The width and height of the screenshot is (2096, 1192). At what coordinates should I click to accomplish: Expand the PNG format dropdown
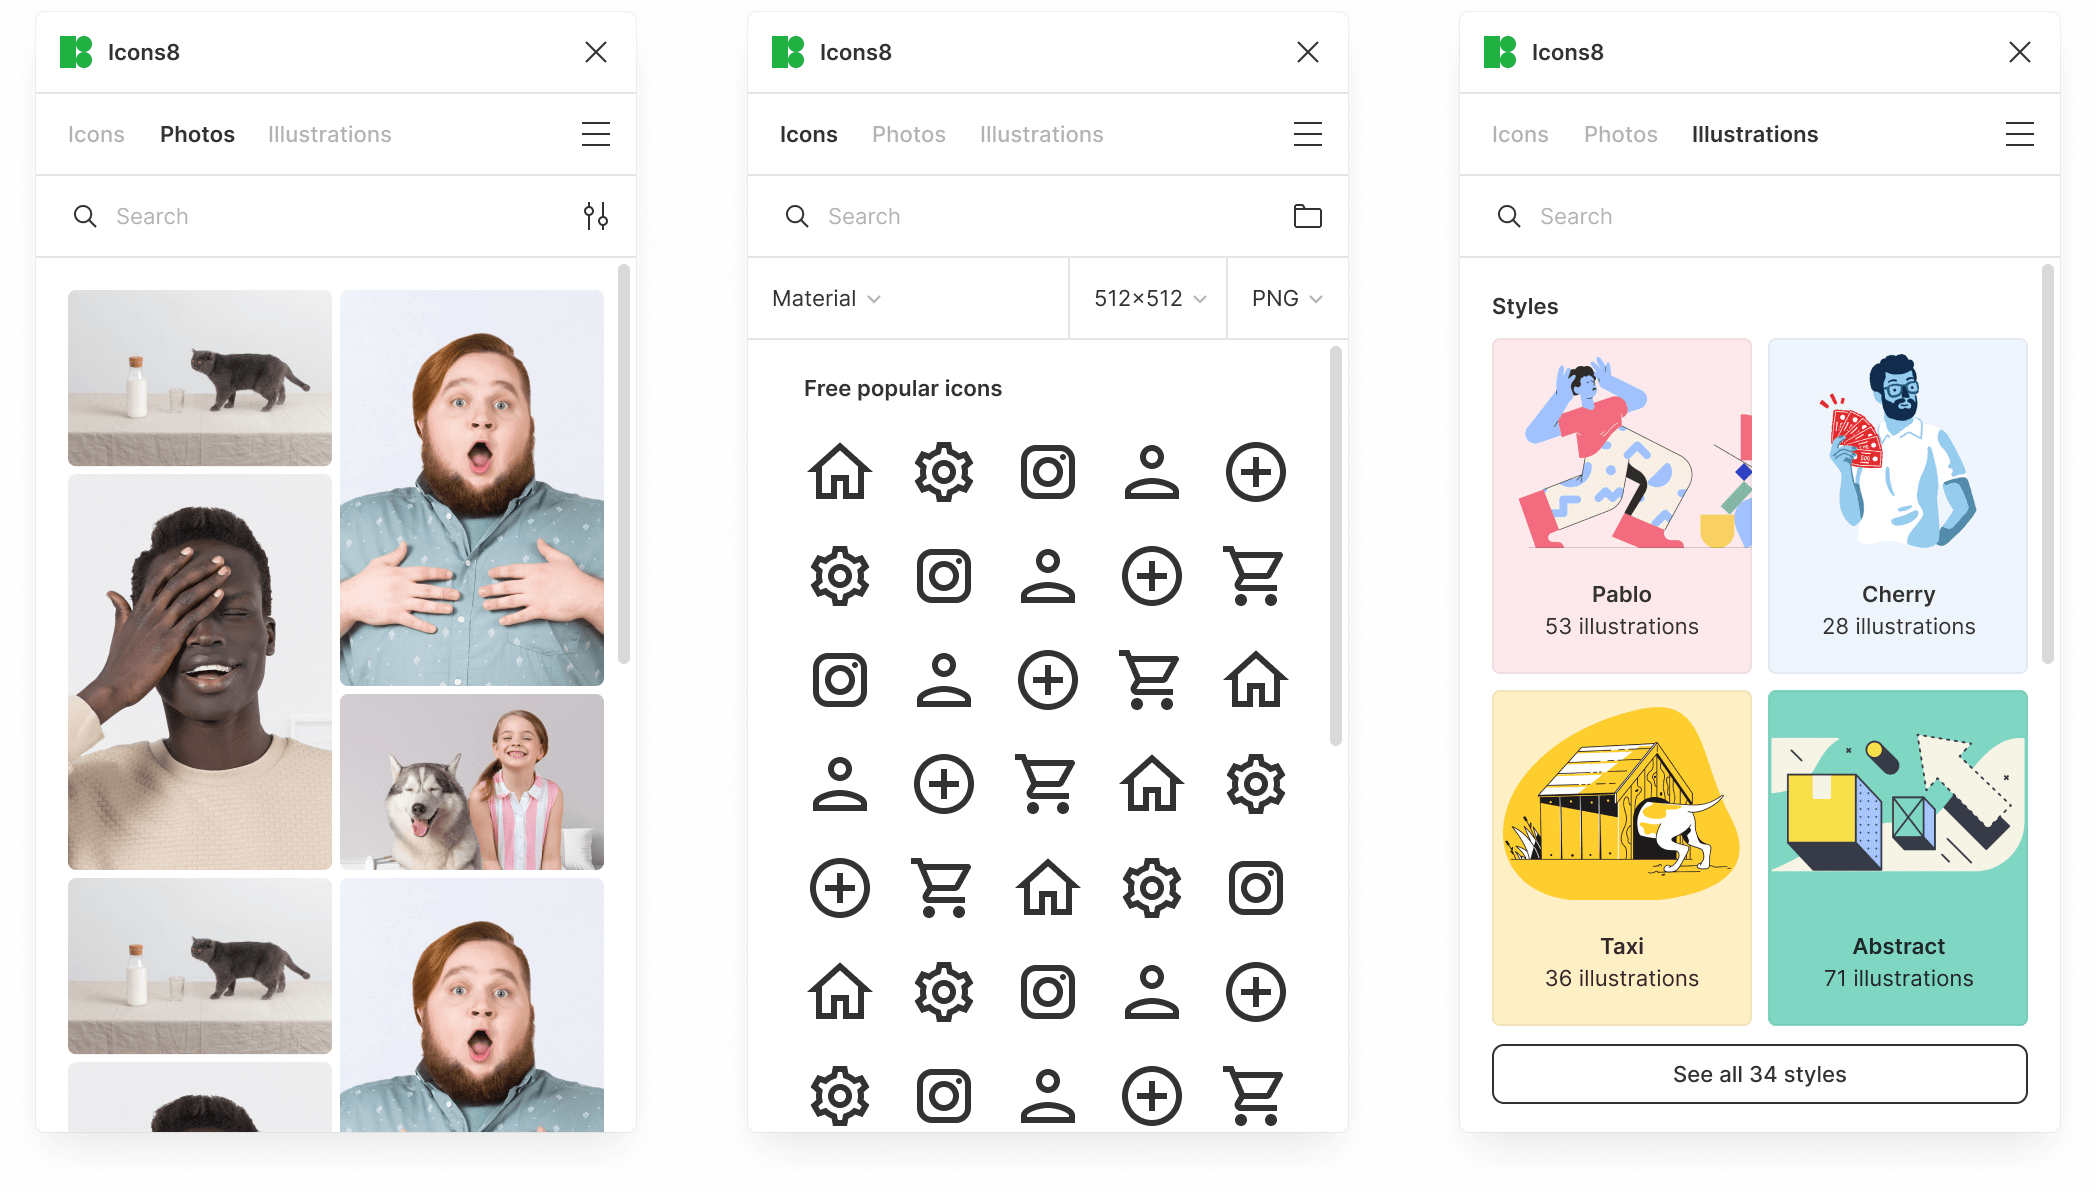1286,298
